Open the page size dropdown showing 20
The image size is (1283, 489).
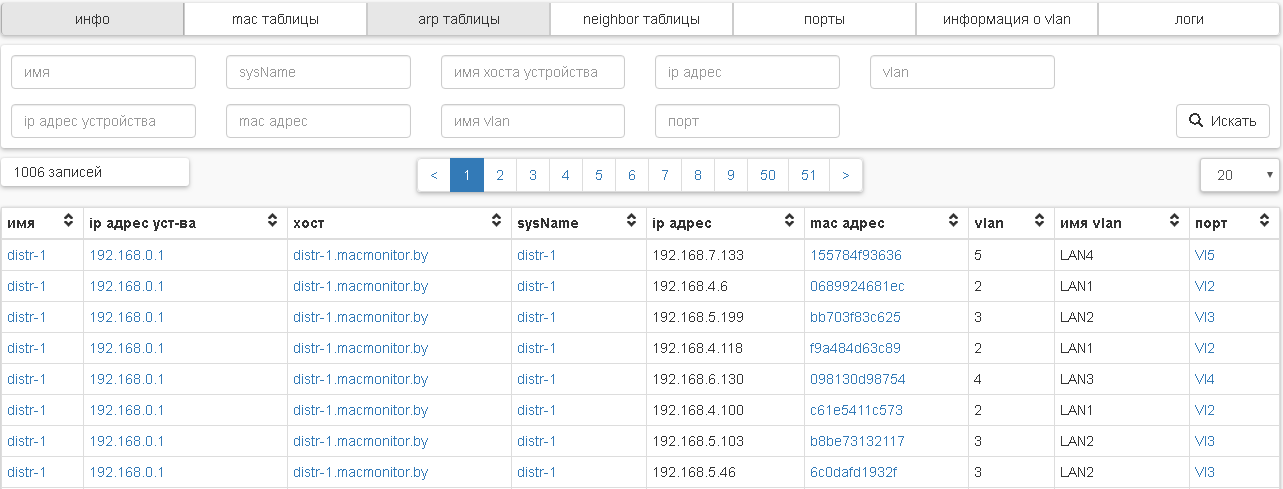pos(1240,175)
